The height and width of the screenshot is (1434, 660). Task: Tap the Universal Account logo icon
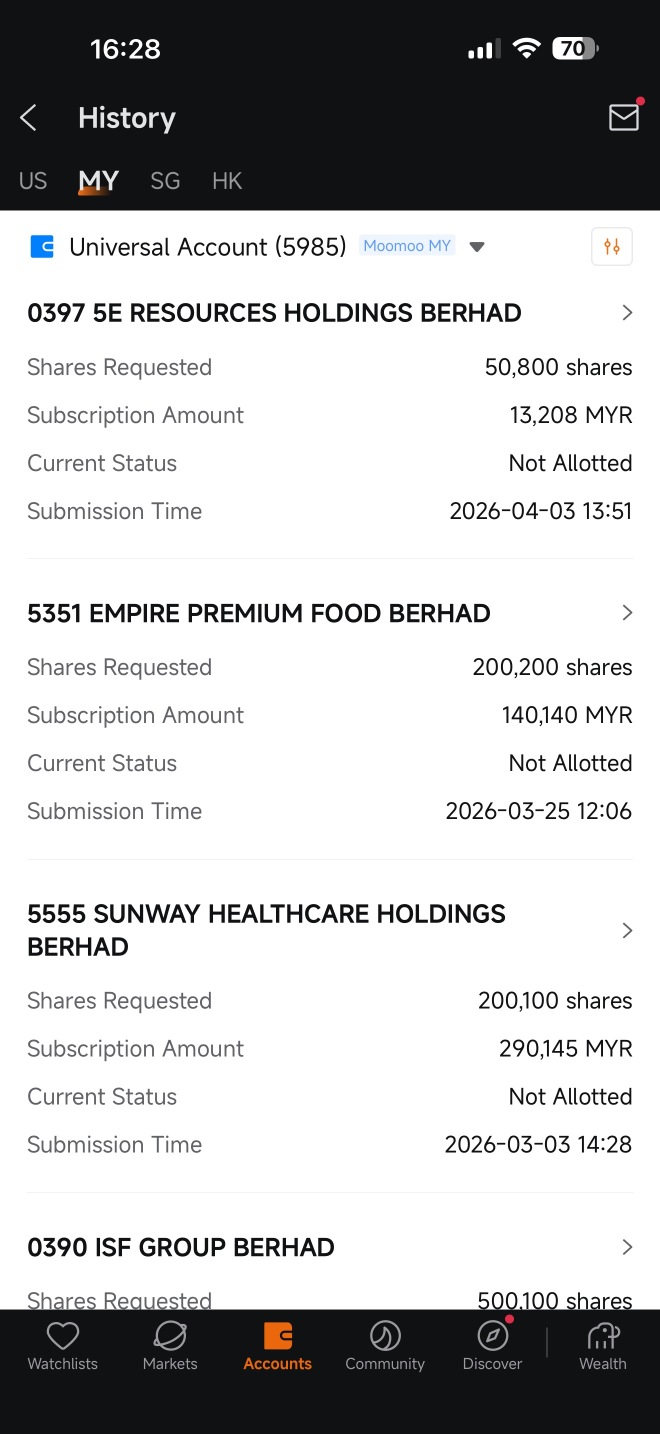click(42, 246)
